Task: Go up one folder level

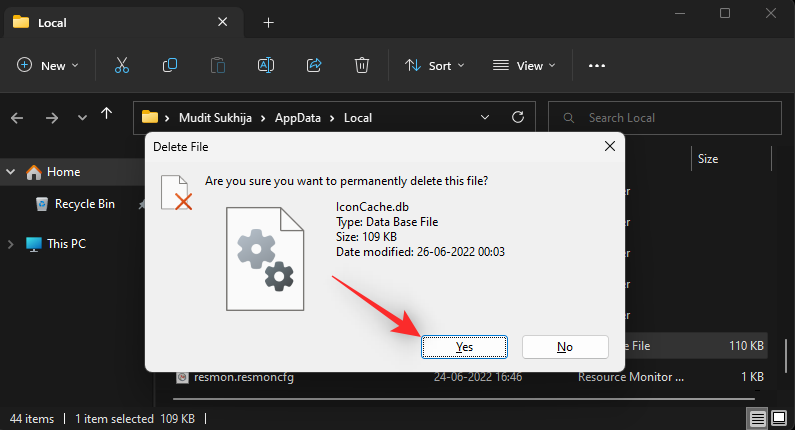Action: [106, 114]
